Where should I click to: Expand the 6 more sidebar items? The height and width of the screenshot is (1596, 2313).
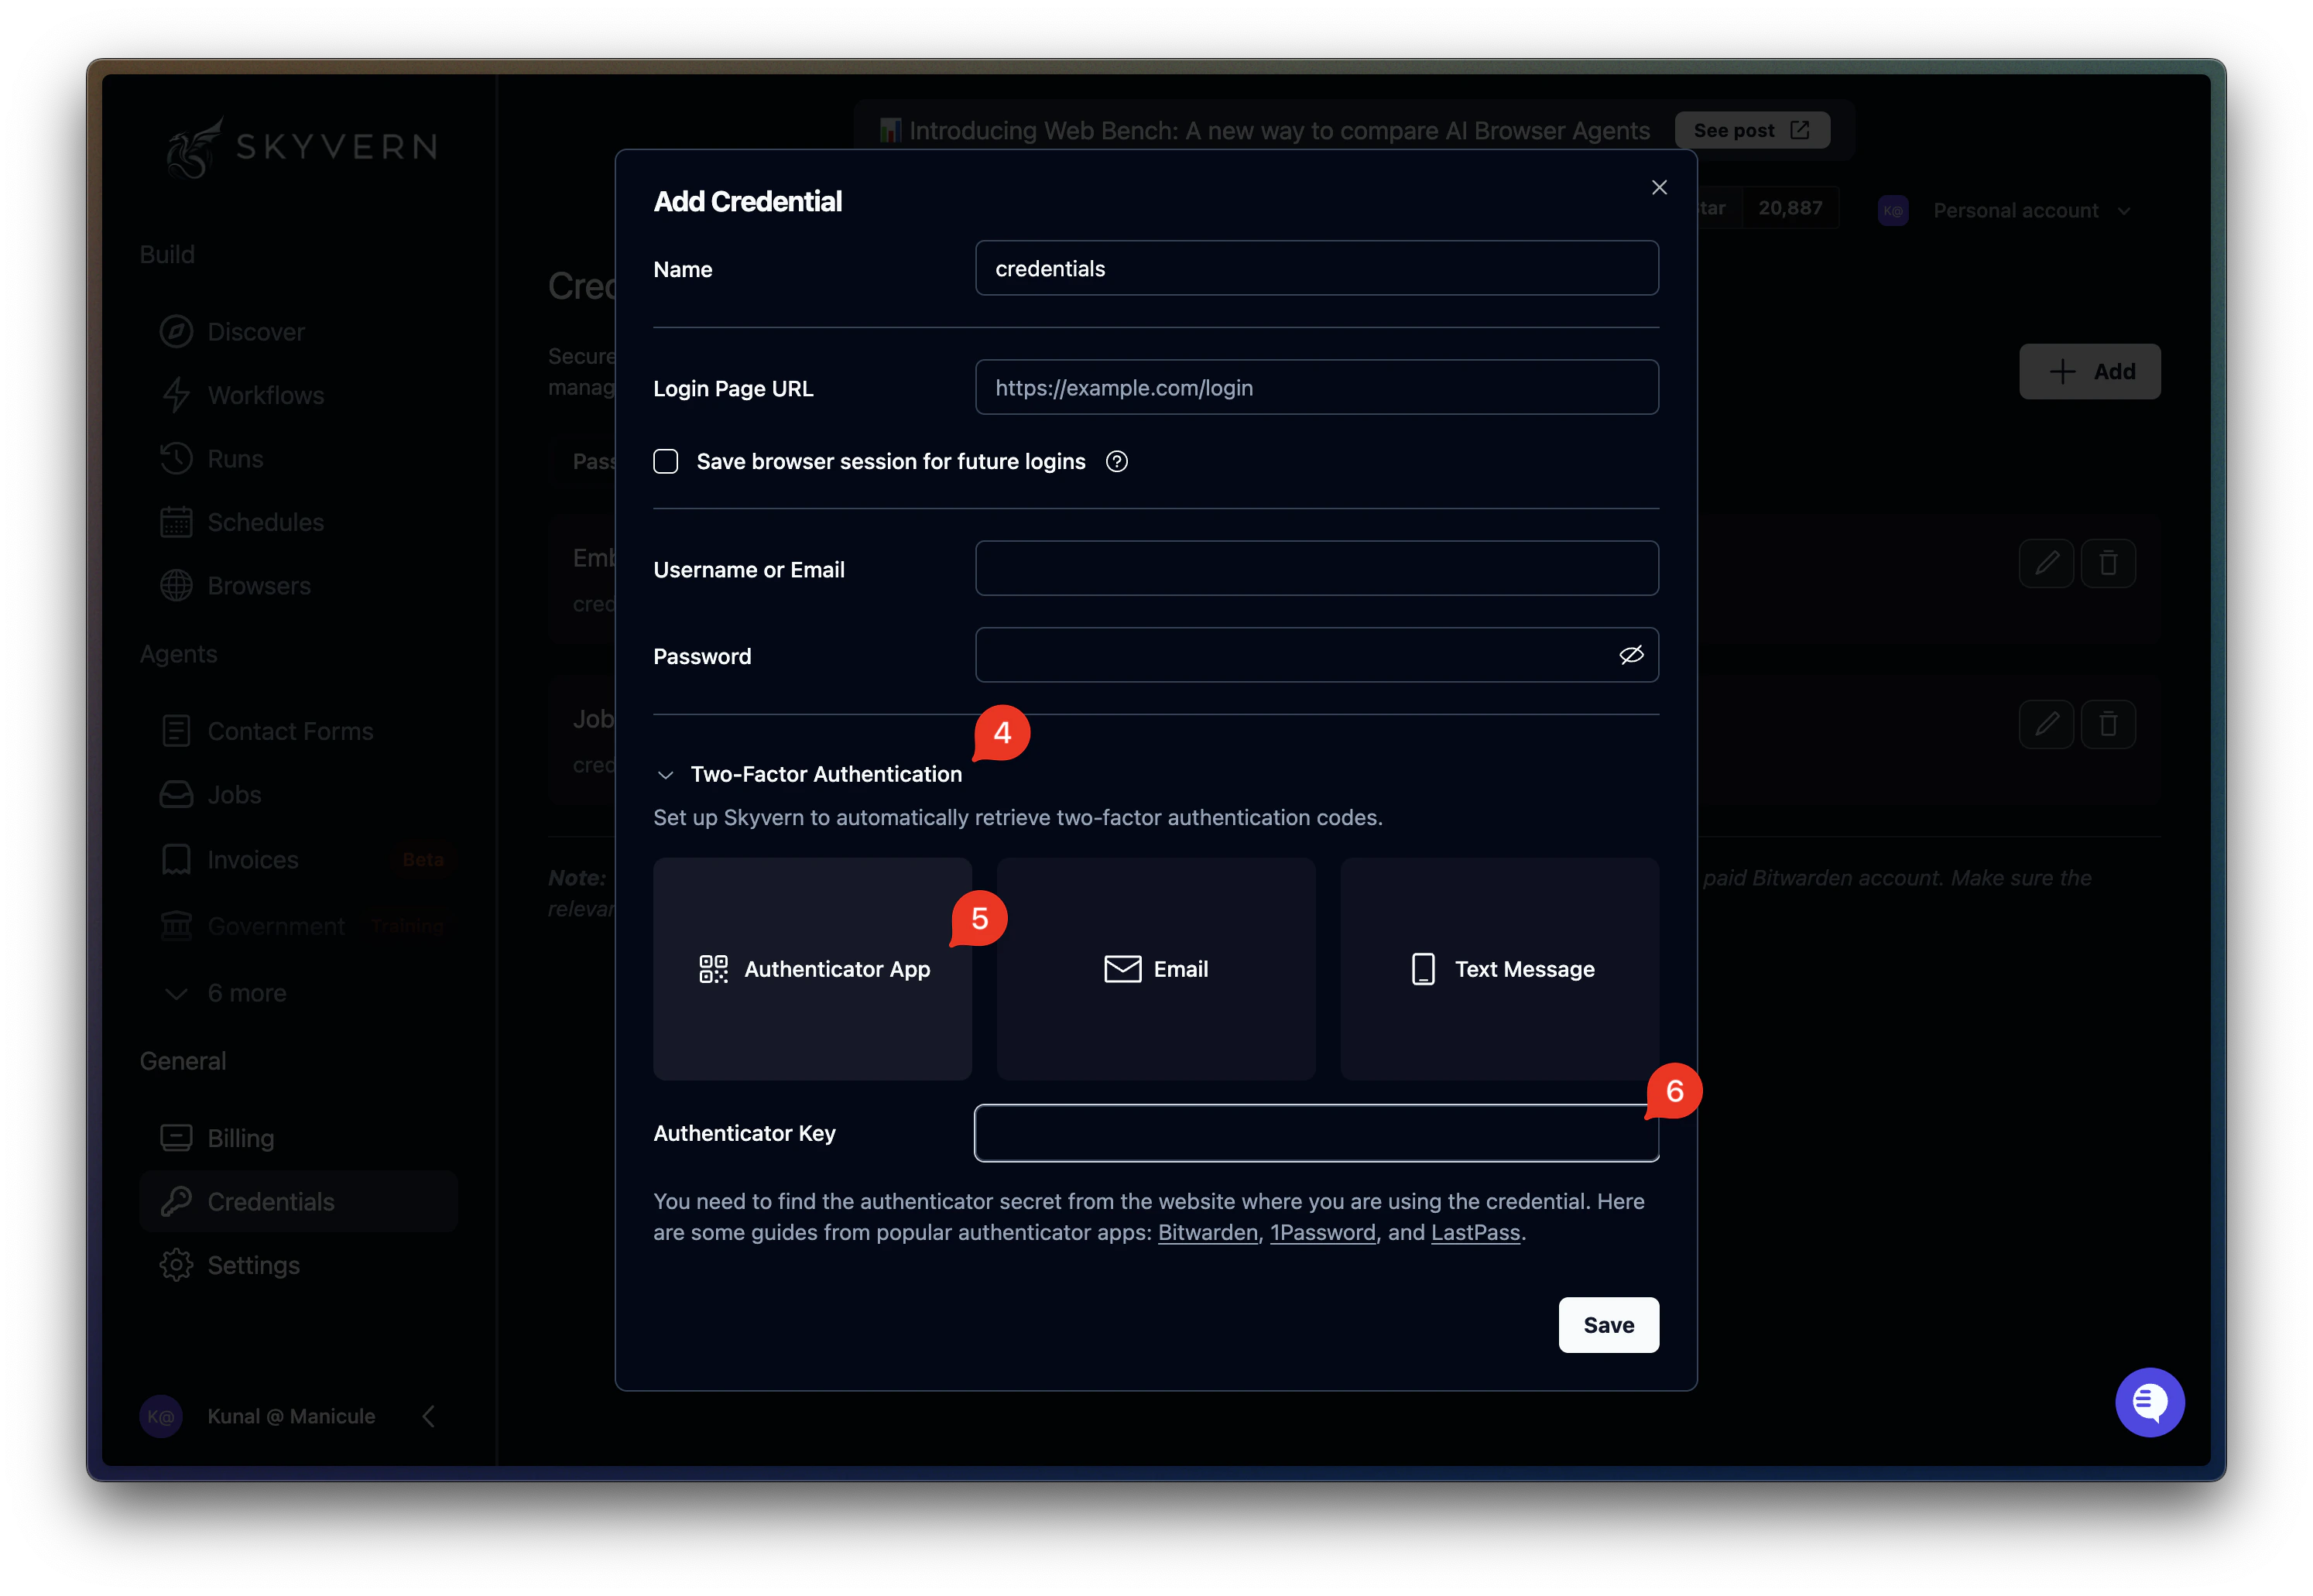pyautogui.click(x=246, y=992)
